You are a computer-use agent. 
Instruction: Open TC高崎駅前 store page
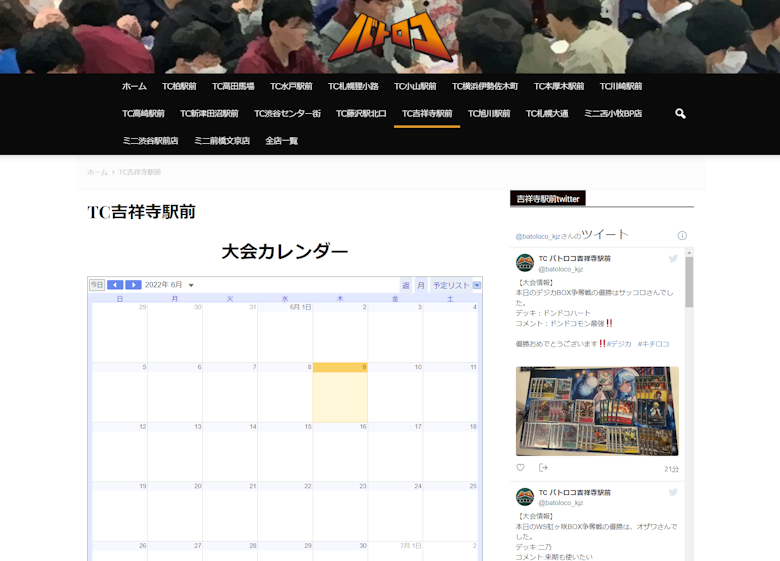click(x=143, y=114)
